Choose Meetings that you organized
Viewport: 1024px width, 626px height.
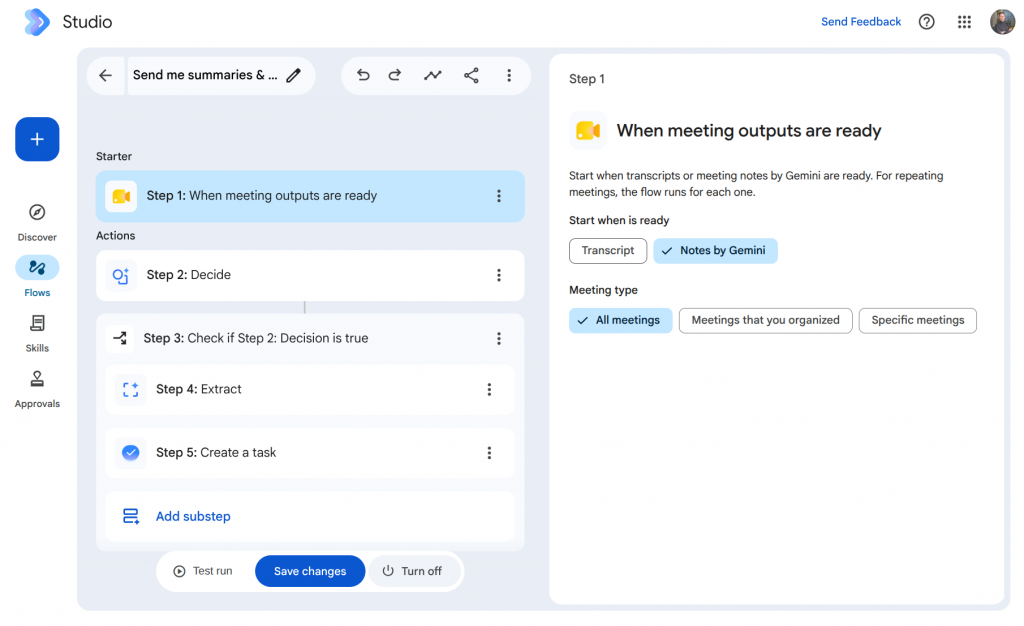point(765,321)
